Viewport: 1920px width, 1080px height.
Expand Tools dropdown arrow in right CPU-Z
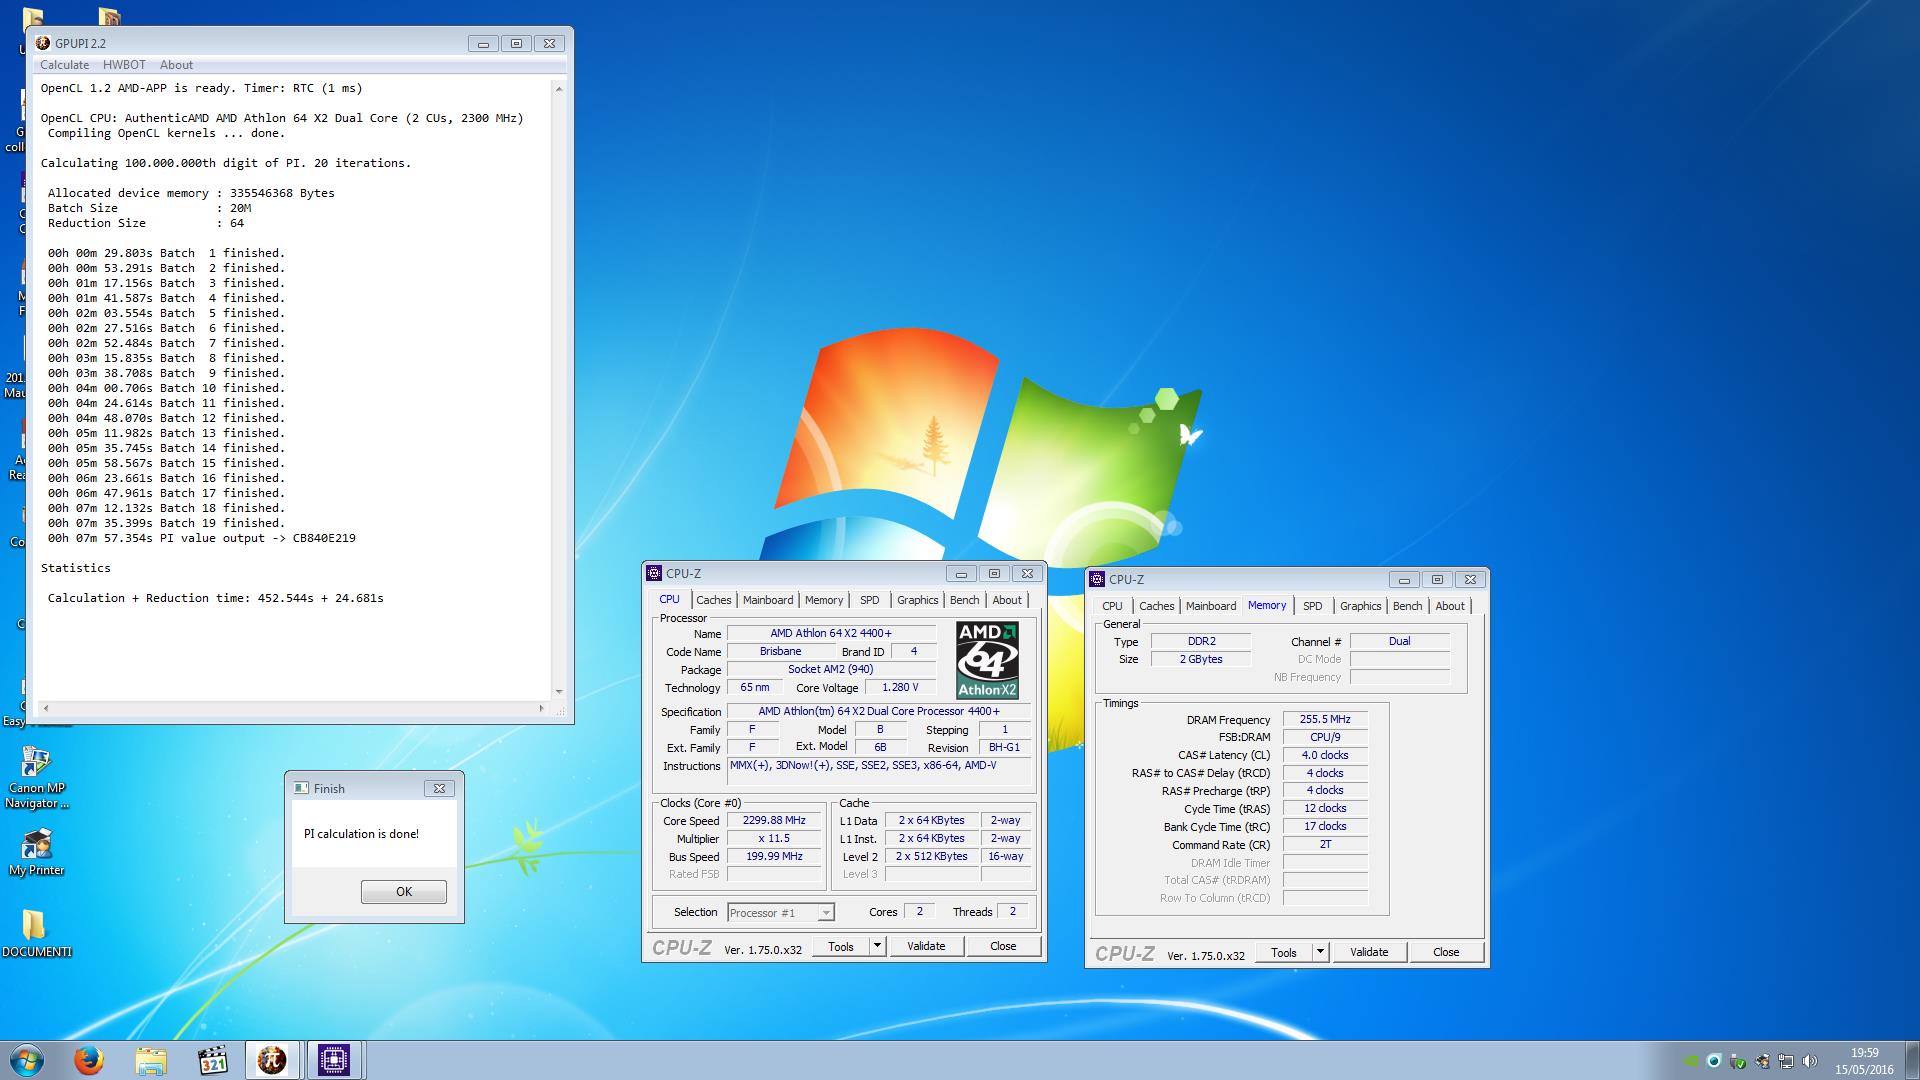point(1320,952)
